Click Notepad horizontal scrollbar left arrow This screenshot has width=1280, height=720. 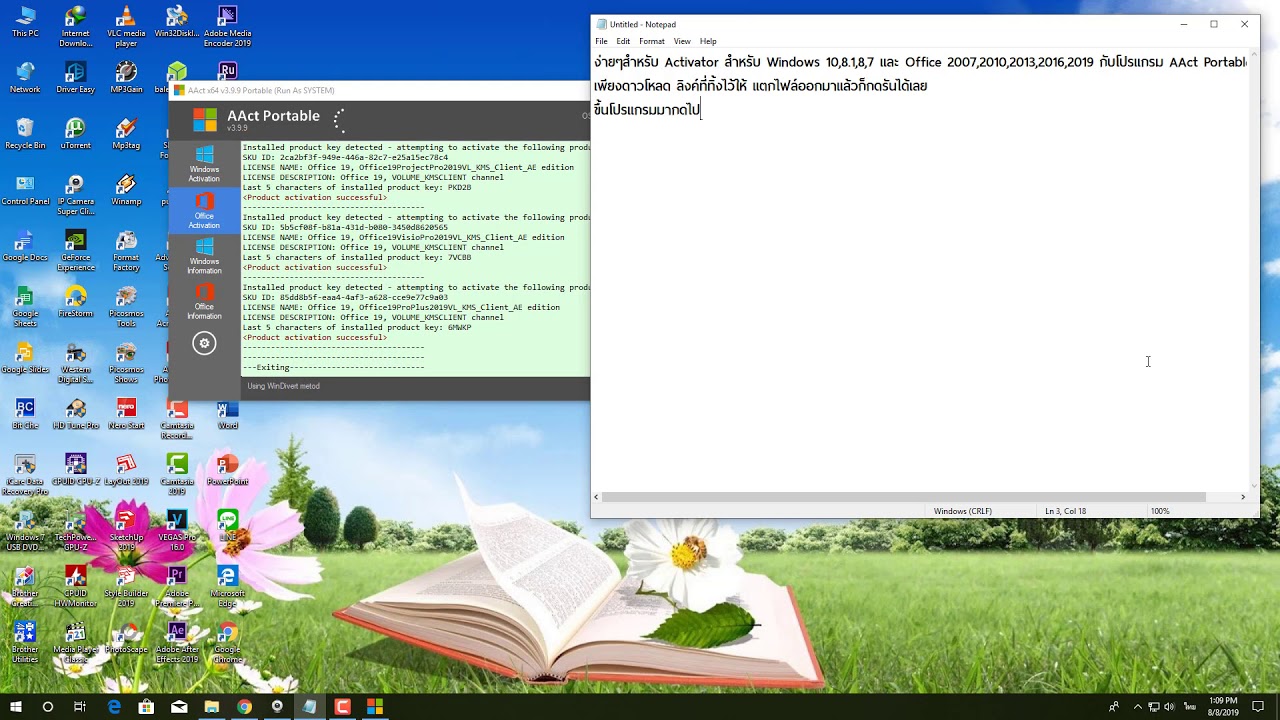(x=597, y=497)
